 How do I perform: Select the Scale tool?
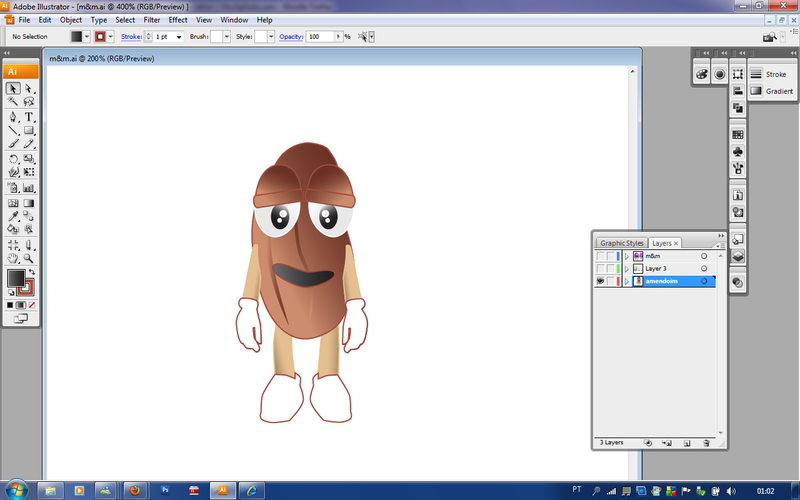click(29, 159)
